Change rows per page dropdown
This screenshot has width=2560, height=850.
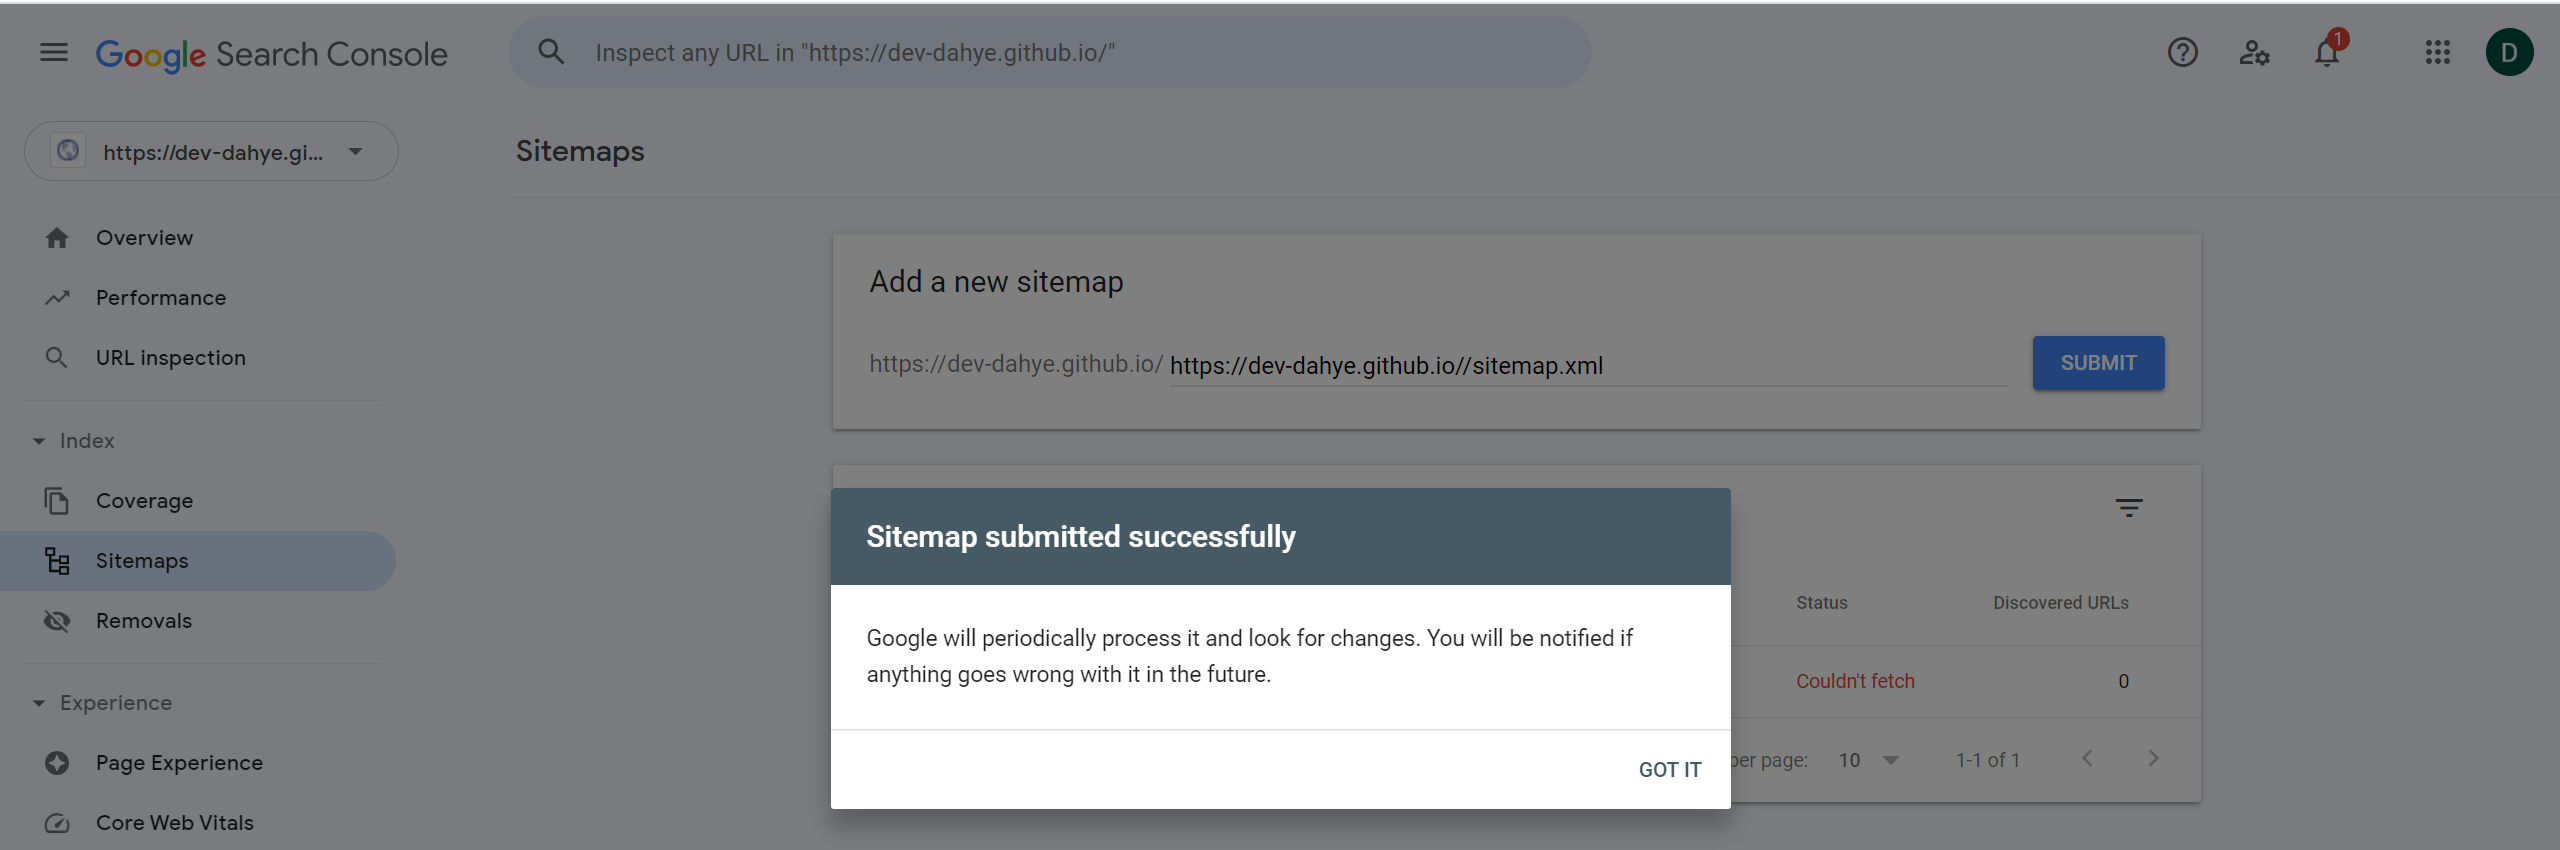[x=1868, y=760]
